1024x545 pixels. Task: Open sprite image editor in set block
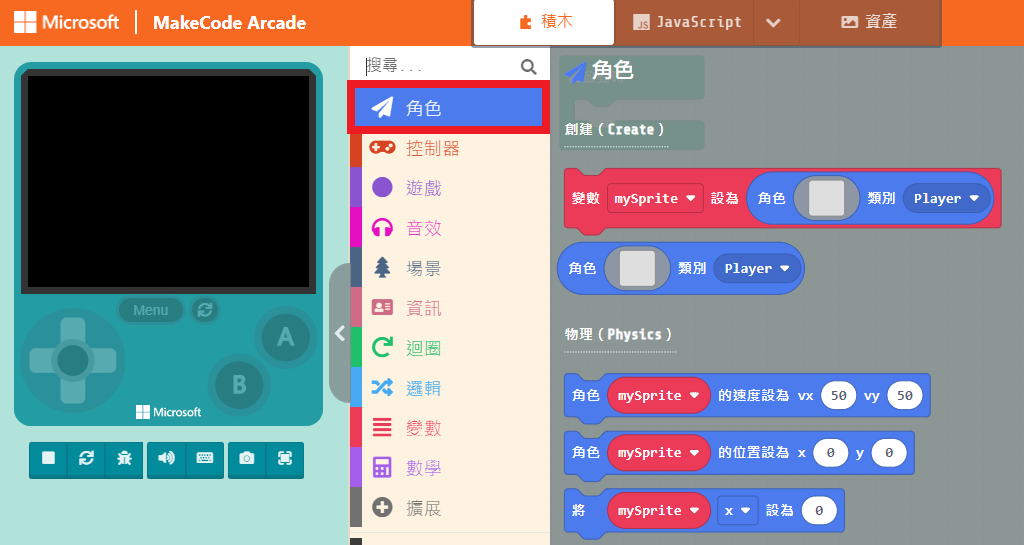[826, 198]
